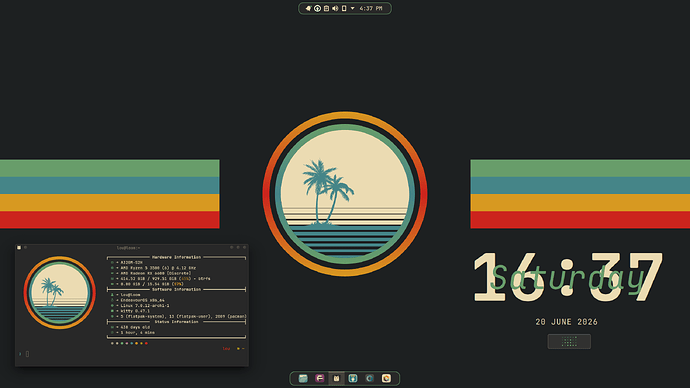The image size is (690, 388).
Task: Select the highlighted terminal dock icon
Action: 336,378
